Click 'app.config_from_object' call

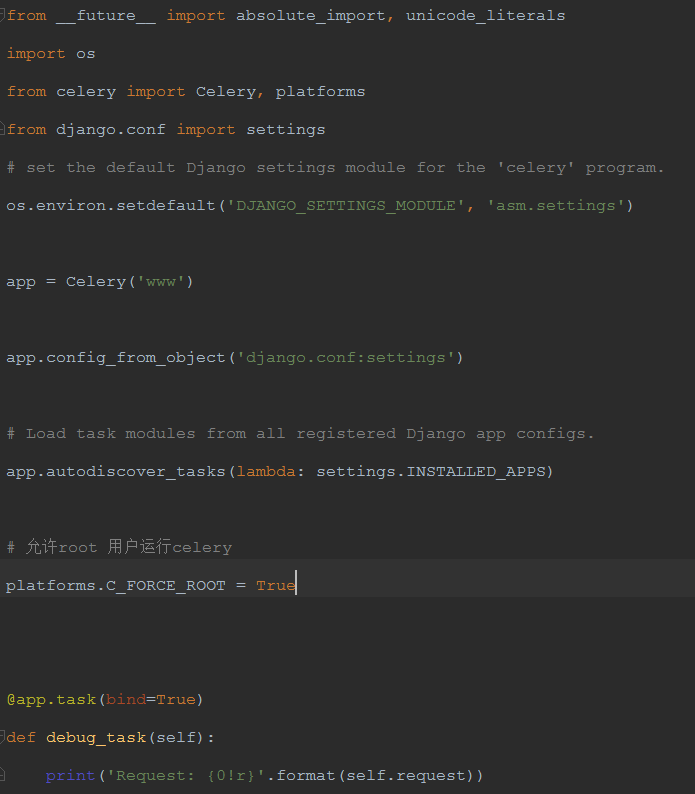tap(115, 358)
